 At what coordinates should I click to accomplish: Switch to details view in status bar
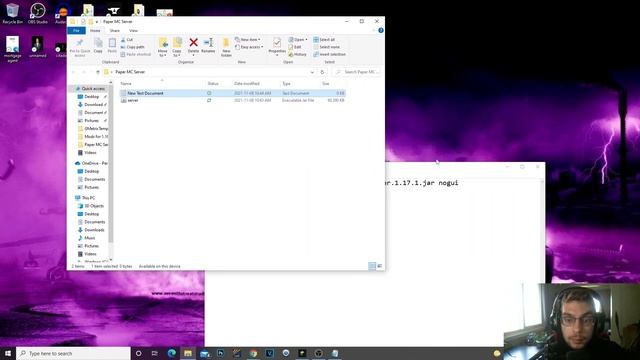coord(372,266)
